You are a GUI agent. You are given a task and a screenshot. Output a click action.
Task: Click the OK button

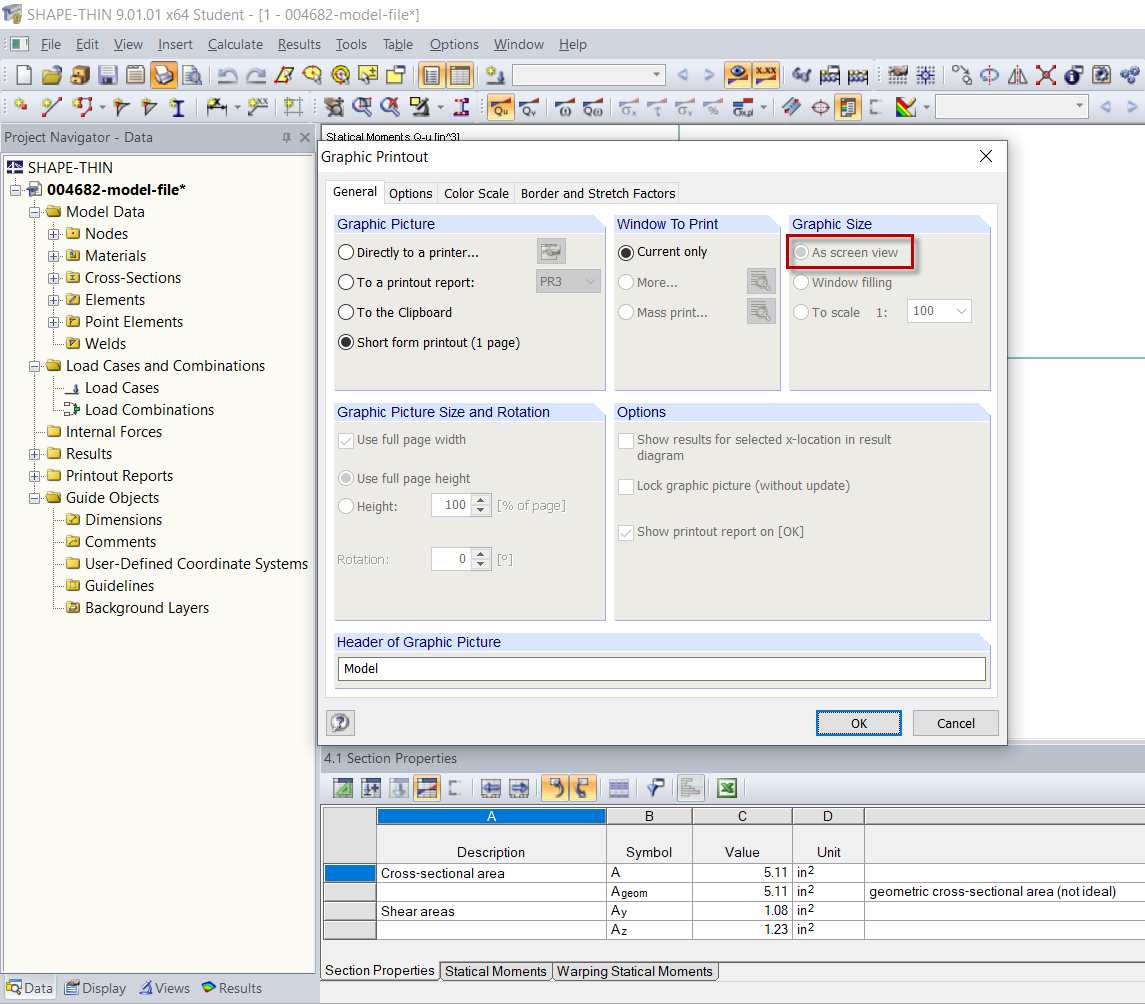[858, 723]
